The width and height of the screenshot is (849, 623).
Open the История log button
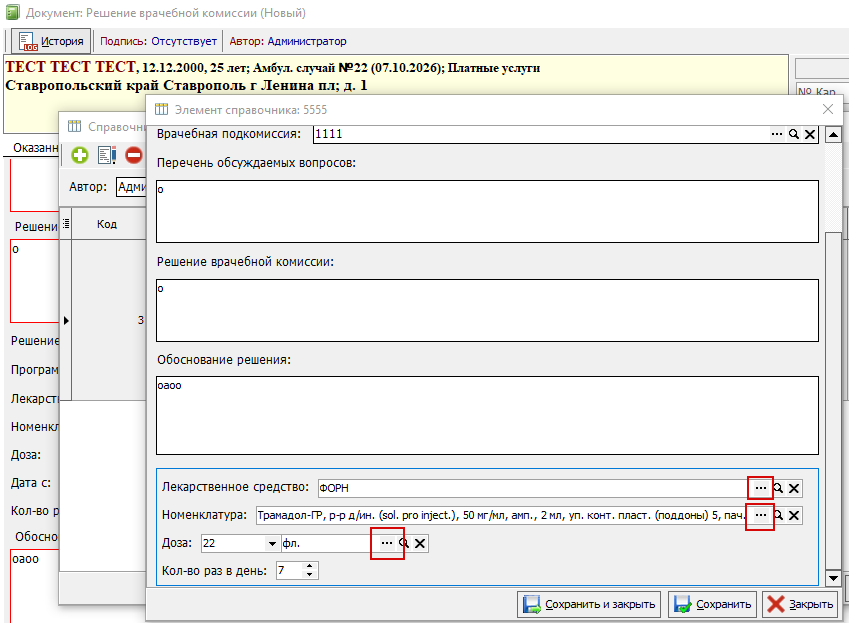pyautogui.click(x=51, y=41)
